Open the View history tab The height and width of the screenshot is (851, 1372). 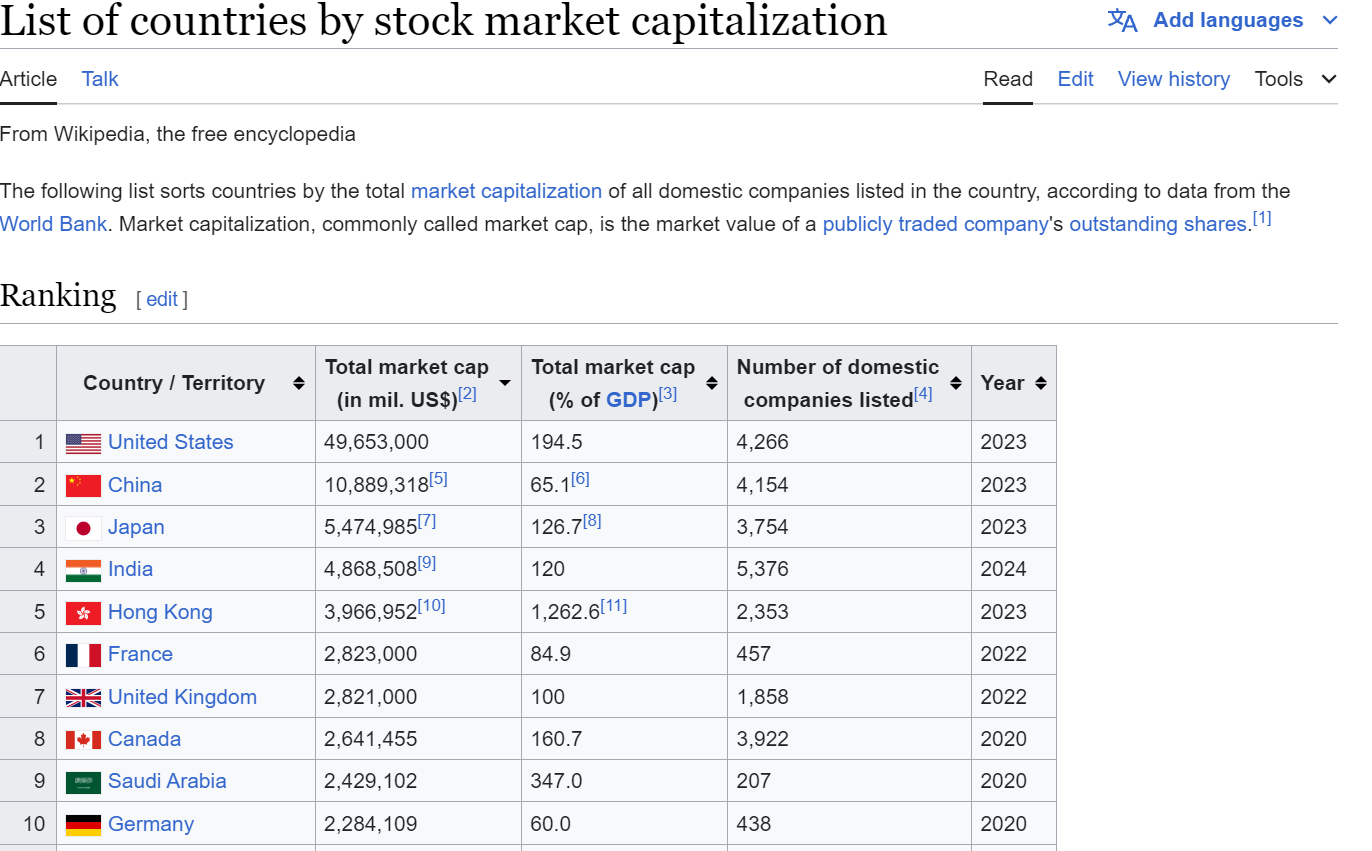tap(1173, 79)
